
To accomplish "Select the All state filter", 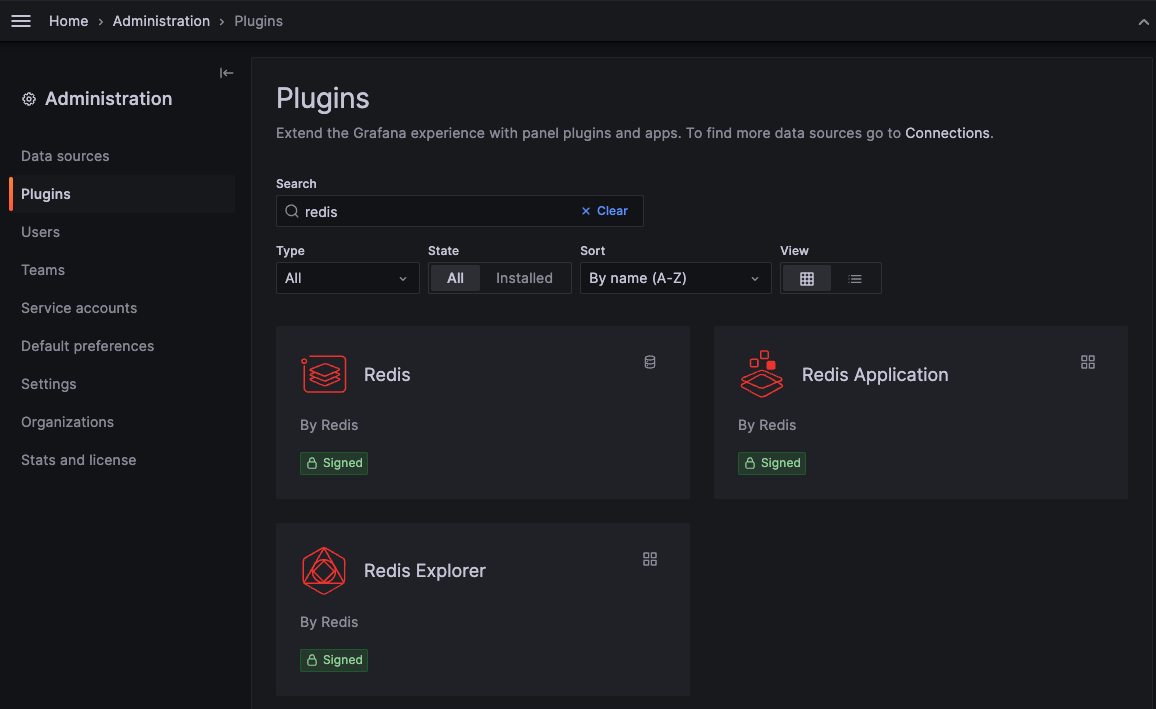I will [x=455, y=278].
